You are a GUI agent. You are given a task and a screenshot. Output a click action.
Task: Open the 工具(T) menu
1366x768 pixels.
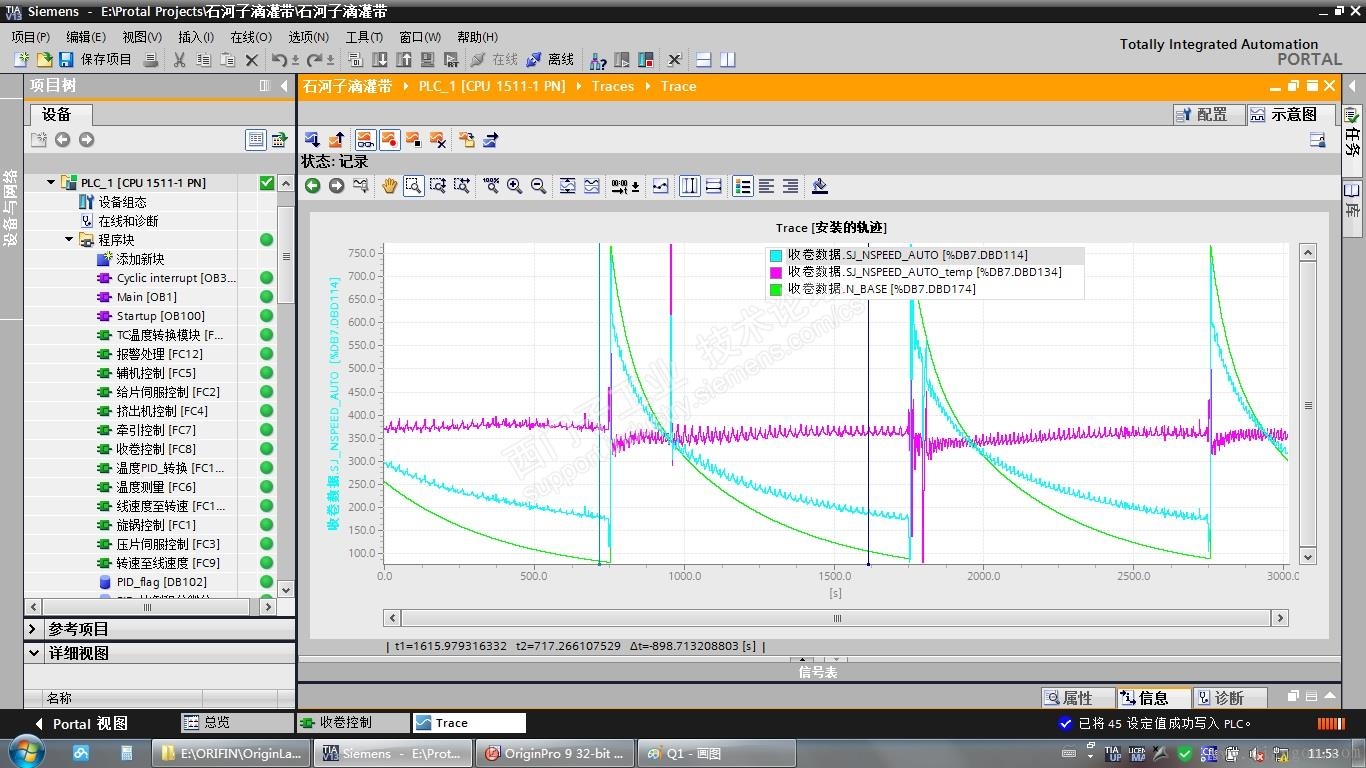pos(365,37)
